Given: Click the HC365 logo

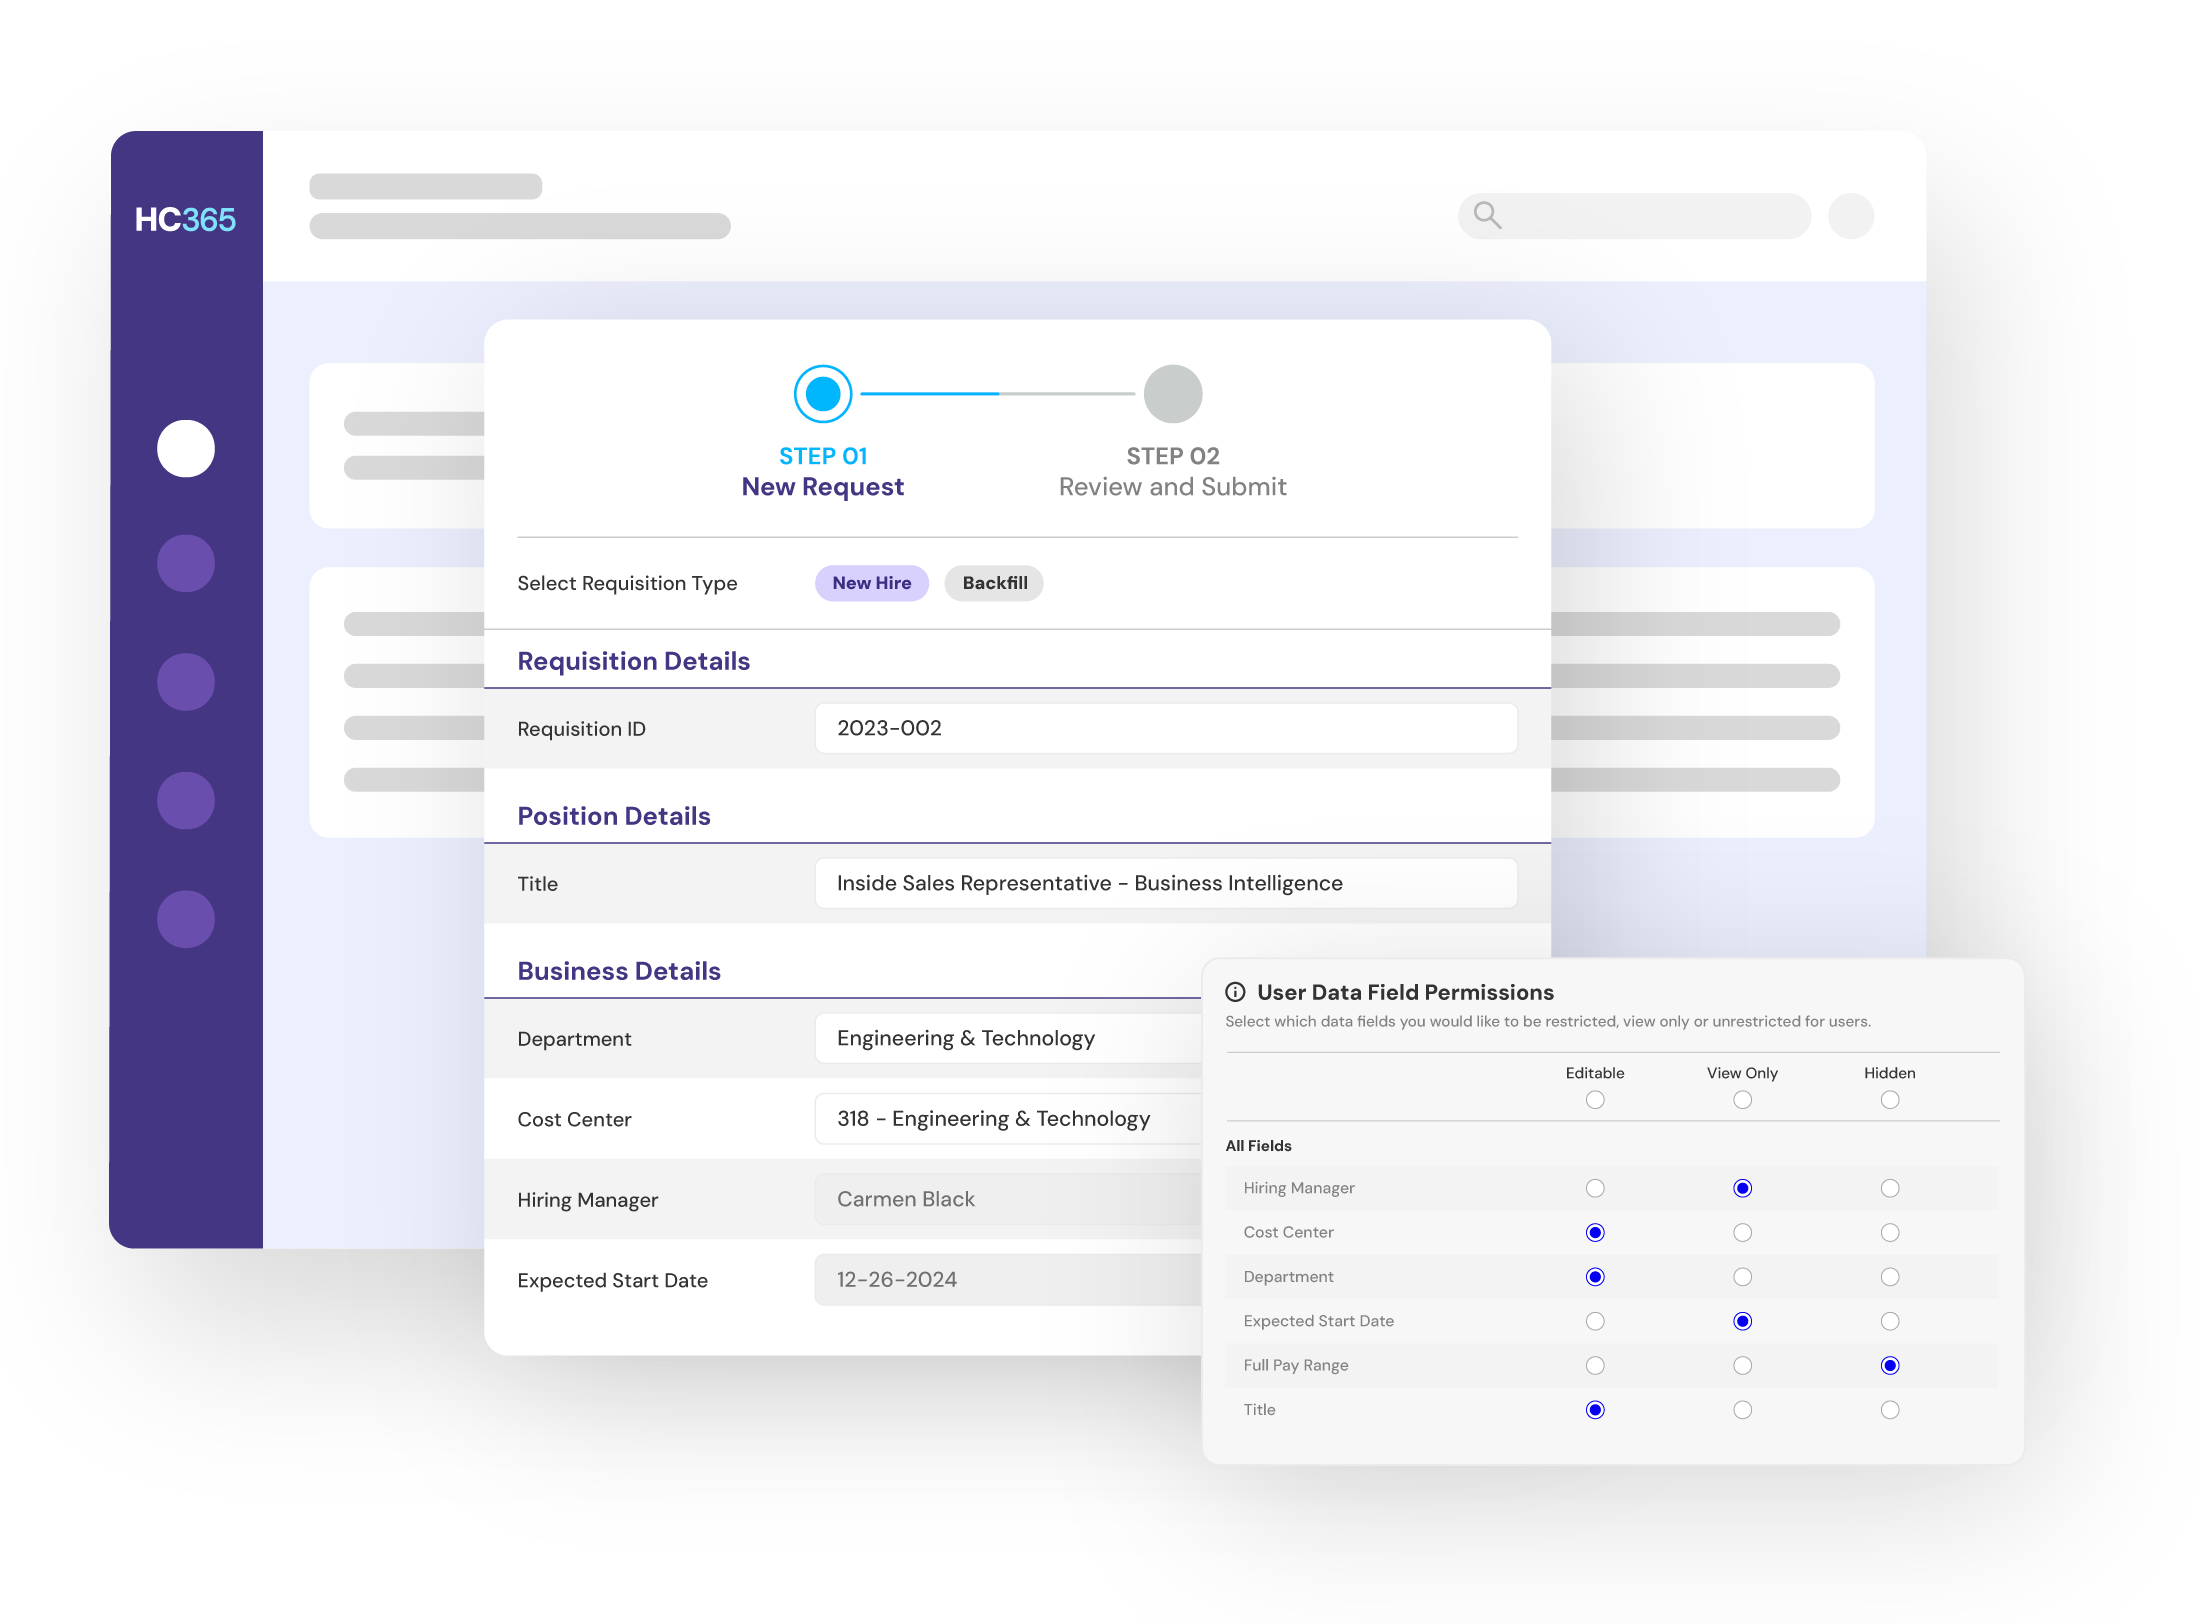Looking at the screenshot, I should (185, 220).
